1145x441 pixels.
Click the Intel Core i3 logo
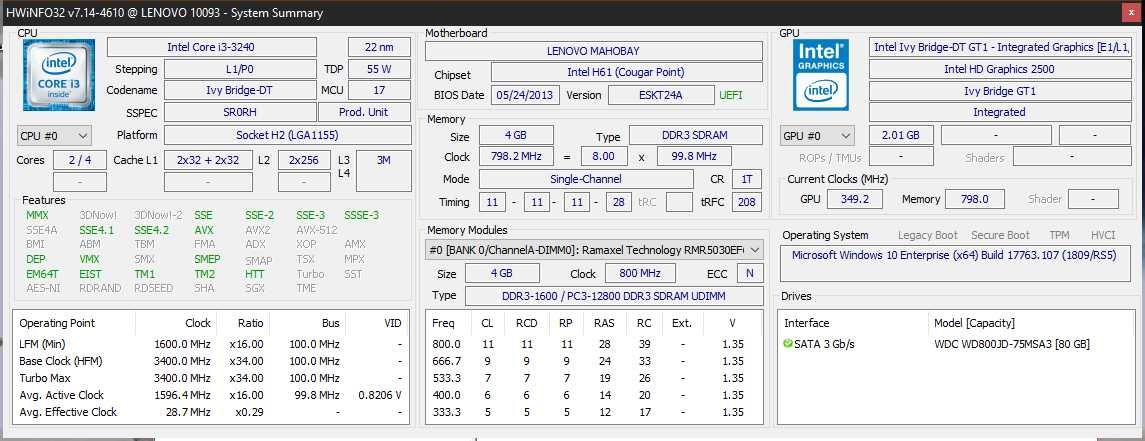coord(58,74)
